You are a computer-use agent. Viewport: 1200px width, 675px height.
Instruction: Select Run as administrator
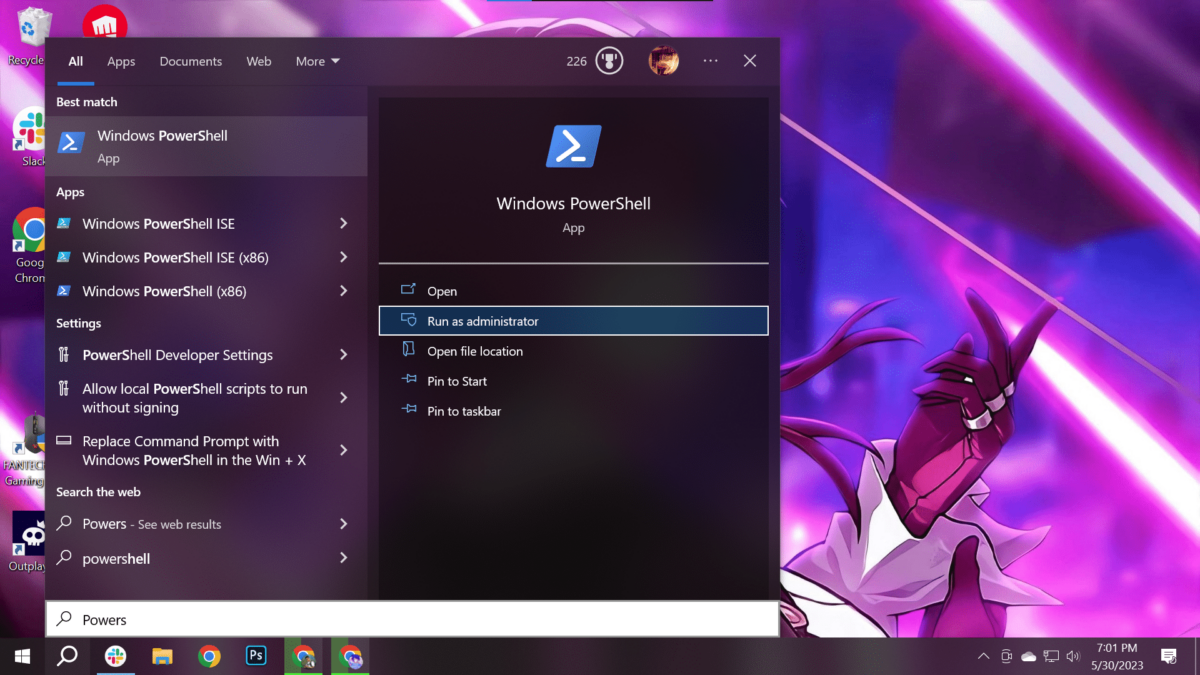click(573, 321)
